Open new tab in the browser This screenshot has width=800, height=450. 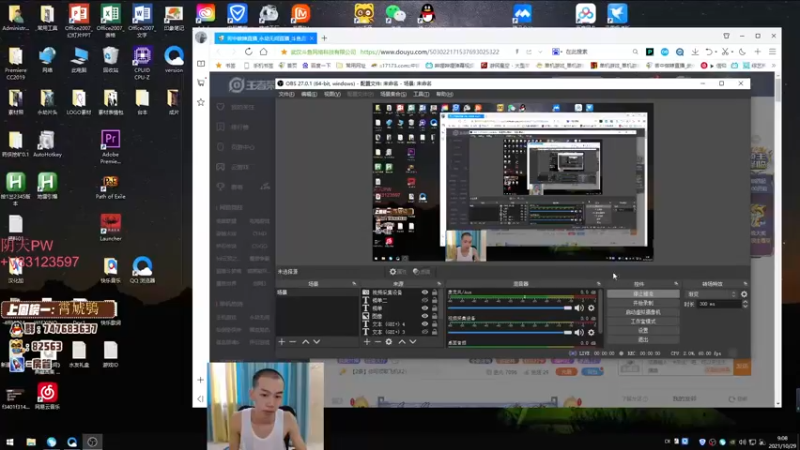(324, 38)
